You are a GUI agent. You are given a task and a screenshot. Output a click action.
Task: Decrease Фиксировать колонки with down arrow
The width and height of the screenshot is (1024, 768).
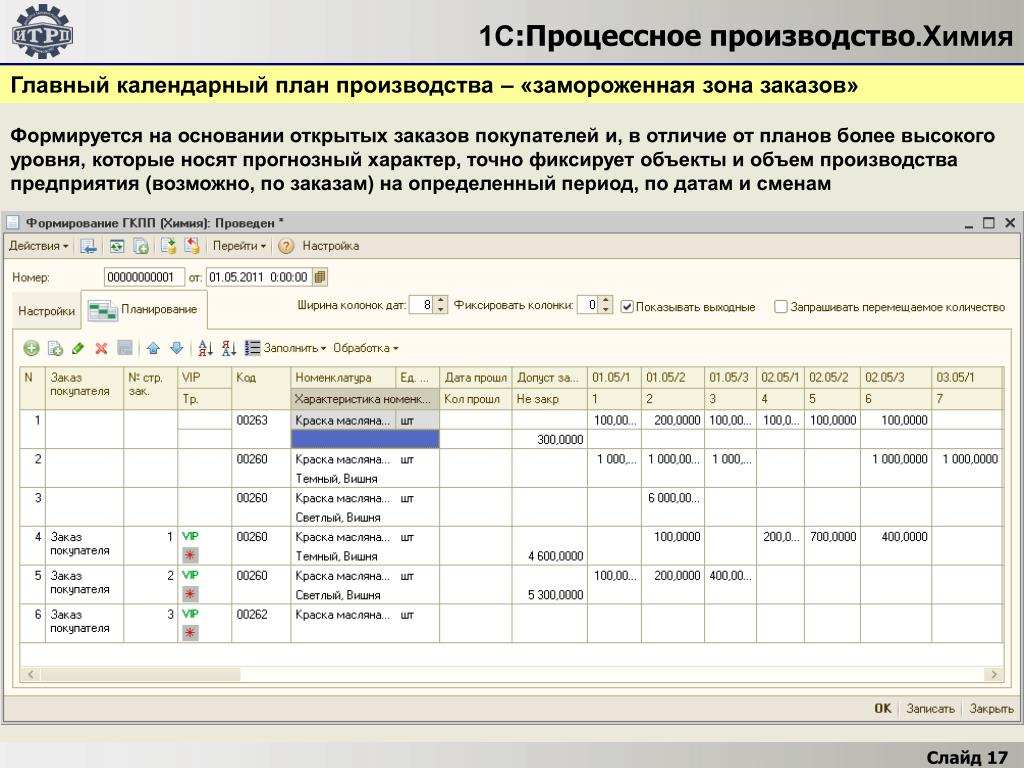click(x=606, y=309)
